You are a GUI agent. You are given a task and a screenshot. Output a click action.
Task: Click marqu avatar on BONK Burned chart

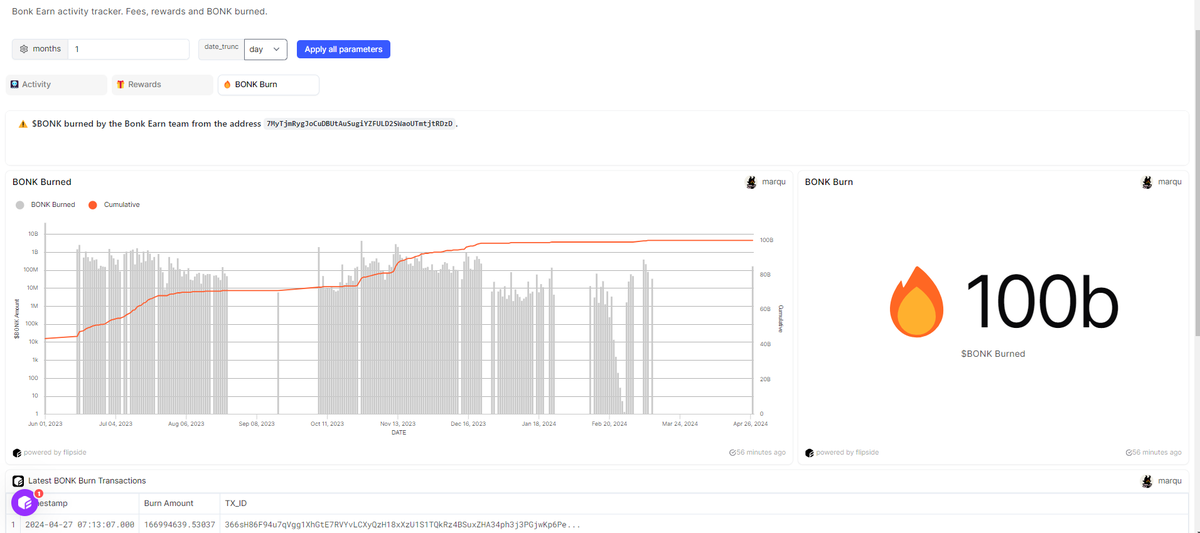pyautogui.click(x=751, y=182)
